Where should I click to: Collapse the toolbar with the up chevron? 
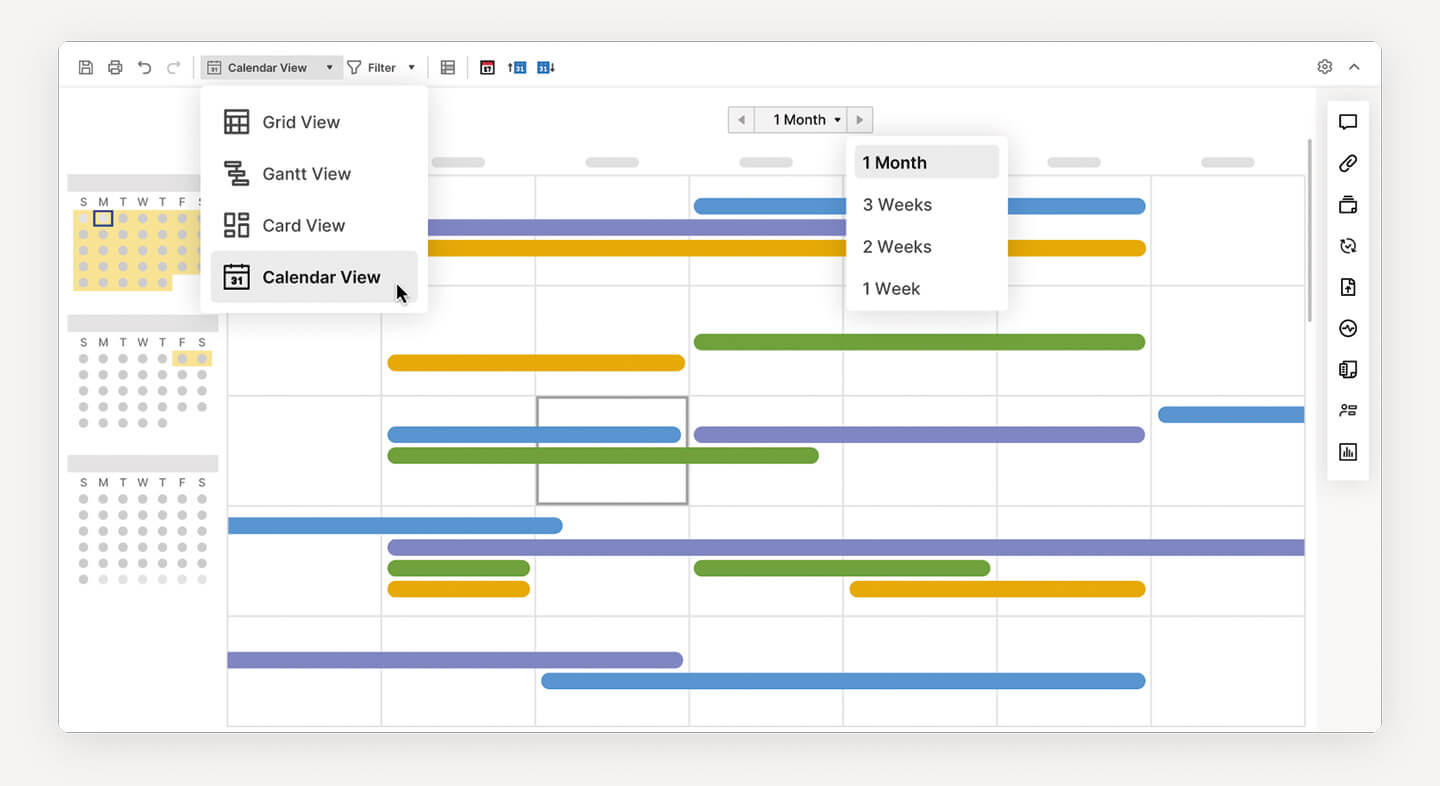[x=1354, y=67]
